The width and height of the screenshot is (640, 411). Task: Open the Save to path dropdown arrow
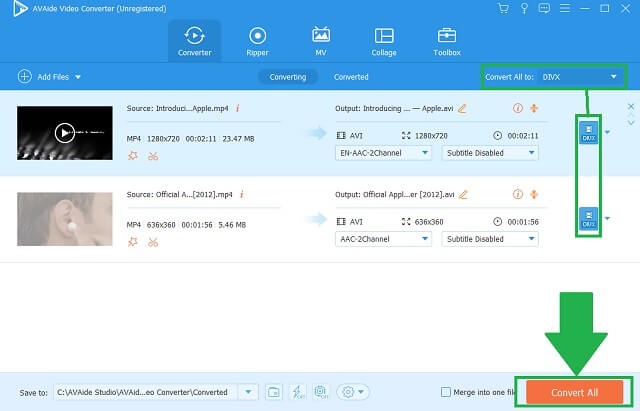(248, 392)
